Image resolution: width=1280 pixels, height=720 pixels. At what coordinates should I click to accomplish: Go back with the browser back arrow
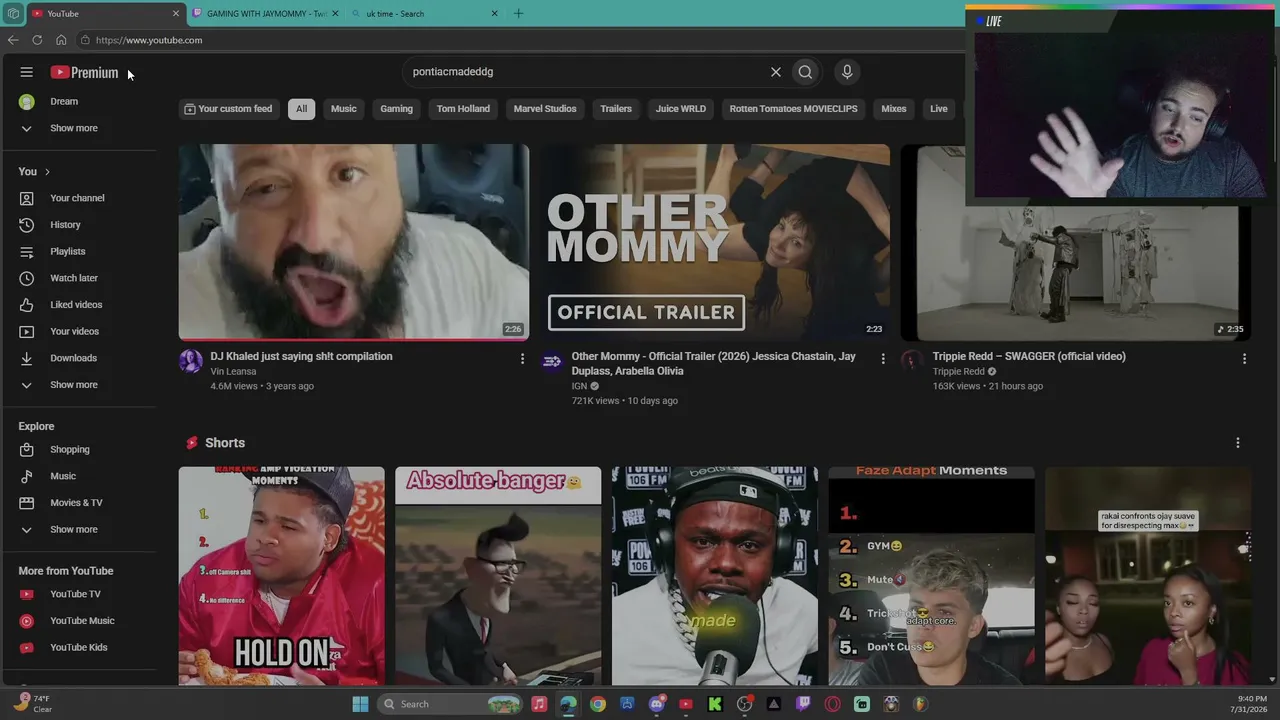[13, 40]
